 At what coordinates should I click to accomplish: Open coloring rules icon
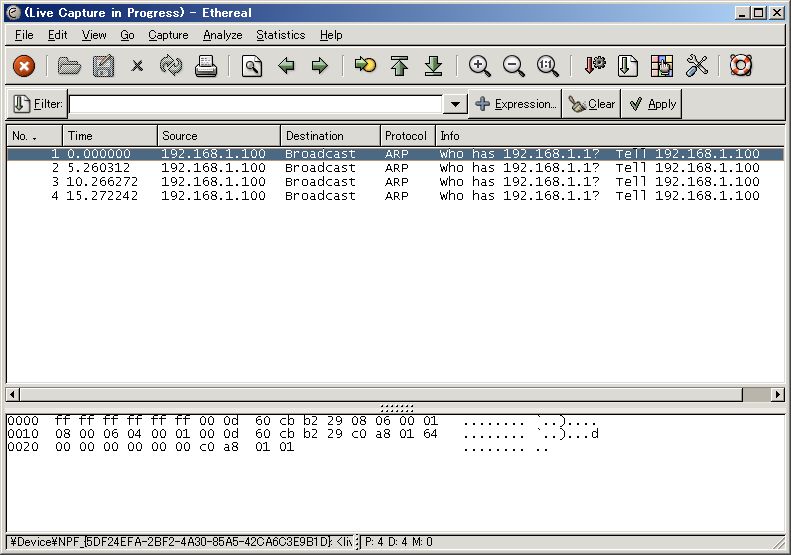[662, 66]
